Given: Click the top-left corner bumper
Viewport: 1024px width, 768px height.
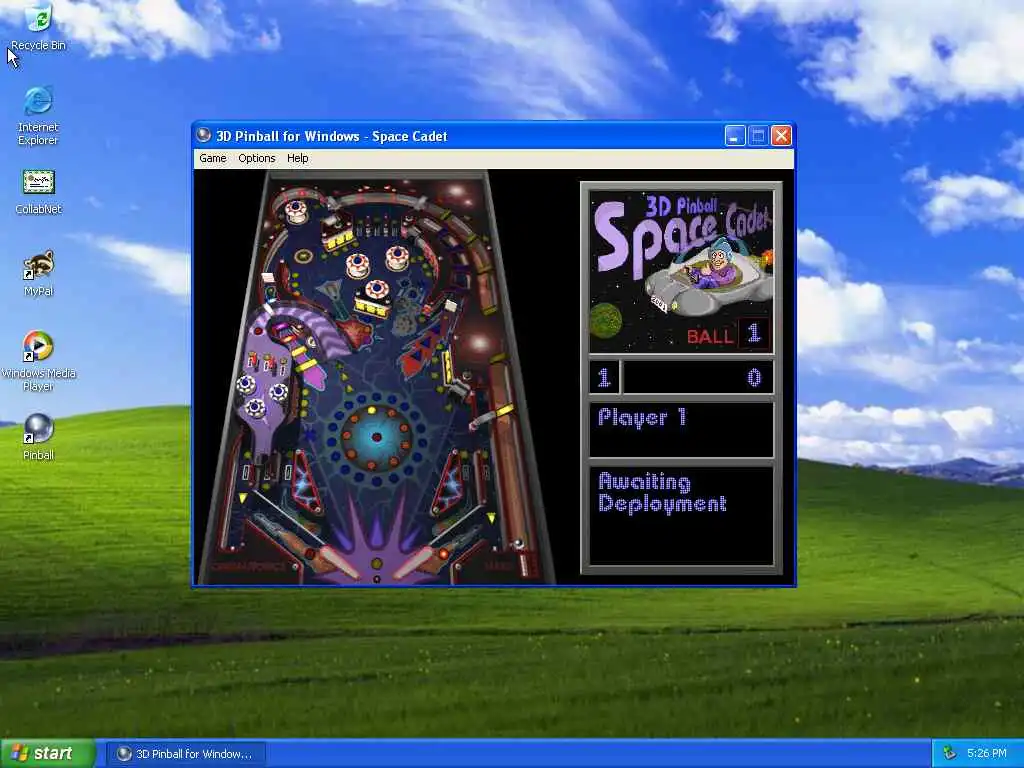Looking at the screenshot, I should coord(296,211).
